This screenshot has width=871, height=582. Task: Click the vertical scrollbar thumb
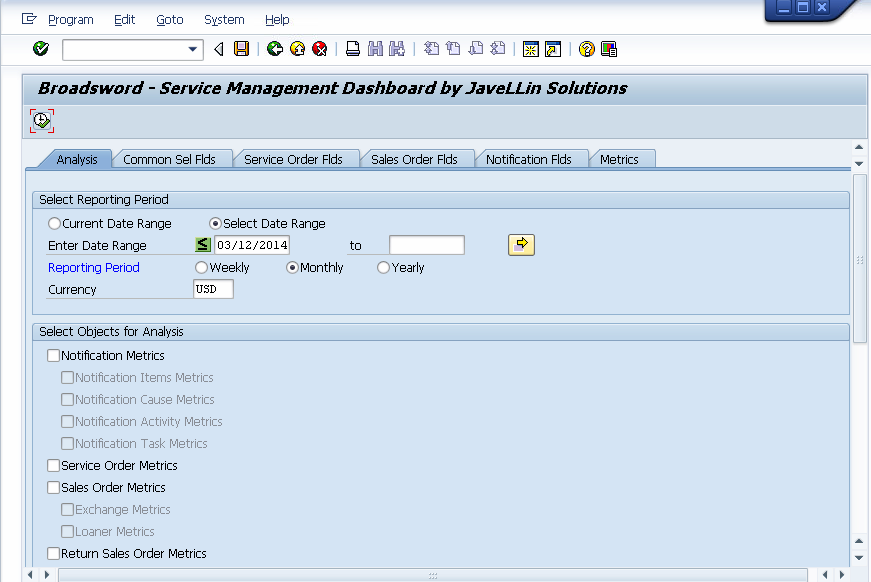(x=859, y=259)
